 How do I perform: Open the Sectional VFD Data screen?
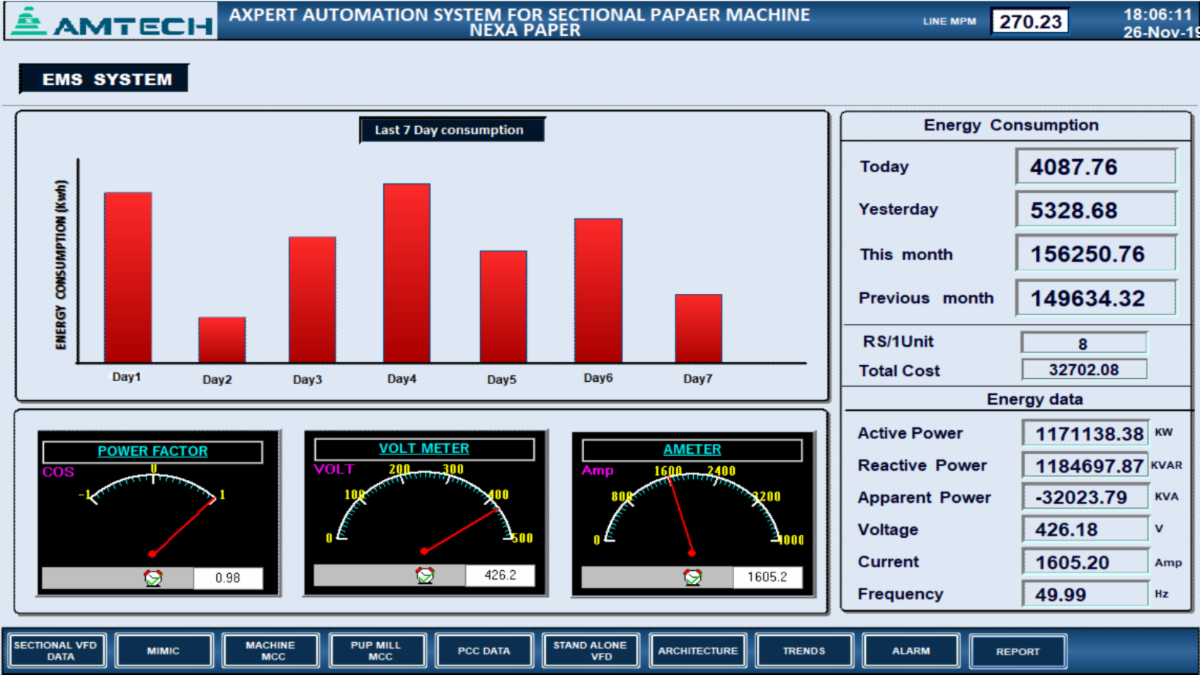click(56, 651)
